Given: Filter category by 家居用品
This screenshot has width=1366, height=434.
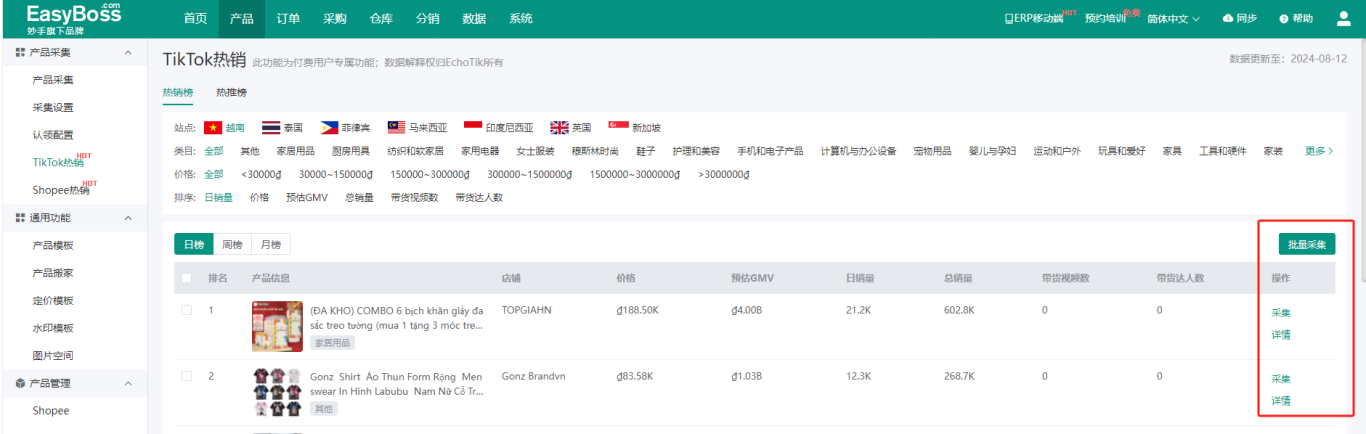Looking at the screenshot, I should [x=296, y=151].
